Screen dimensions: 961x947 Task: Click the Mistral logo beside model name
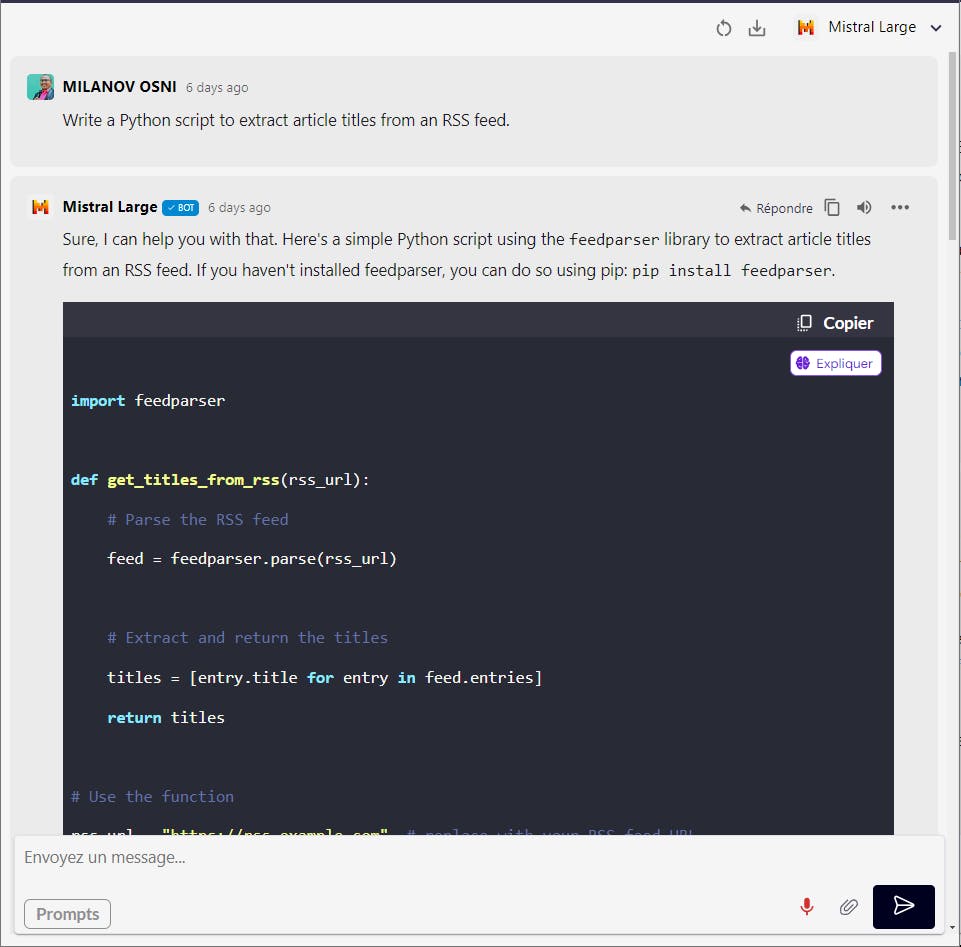coord(806,28)
